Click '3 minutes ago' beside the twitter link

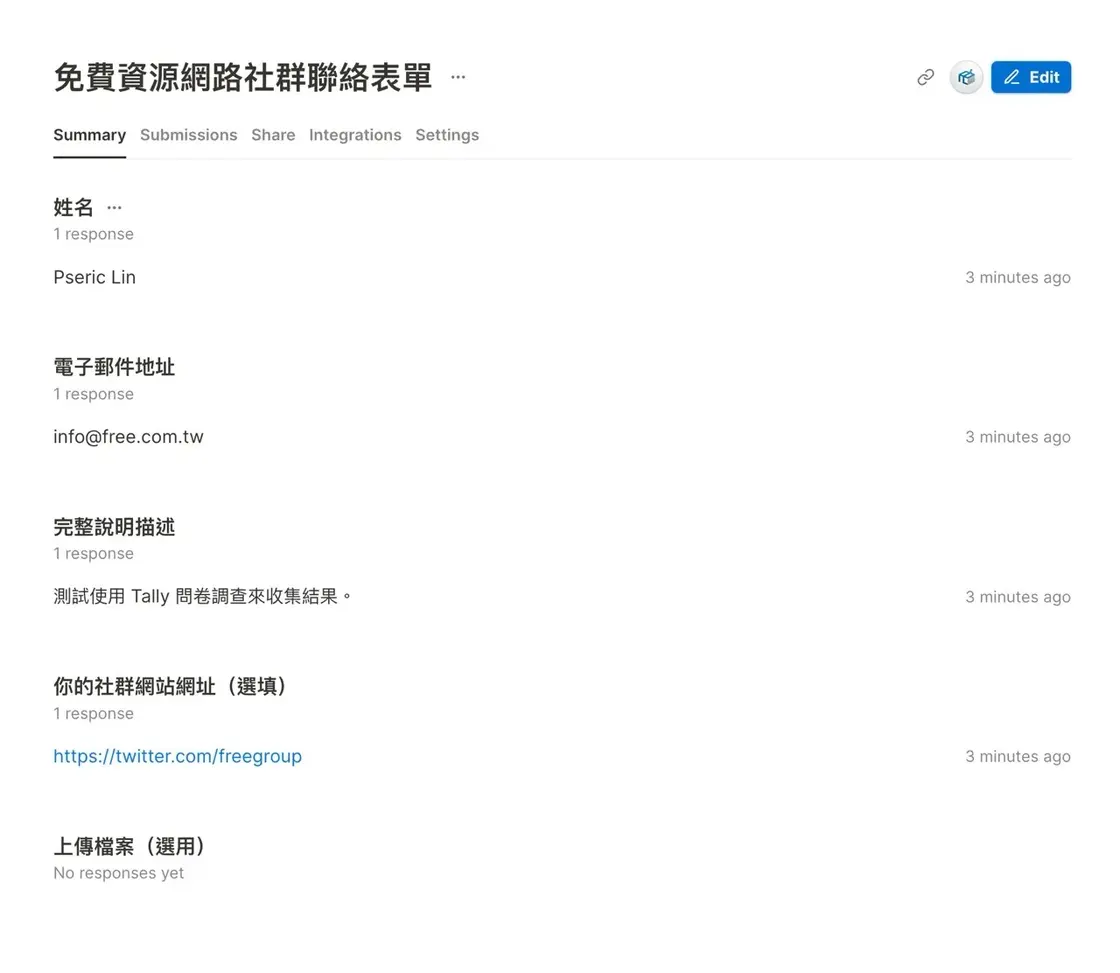(x=1018, y=756)
